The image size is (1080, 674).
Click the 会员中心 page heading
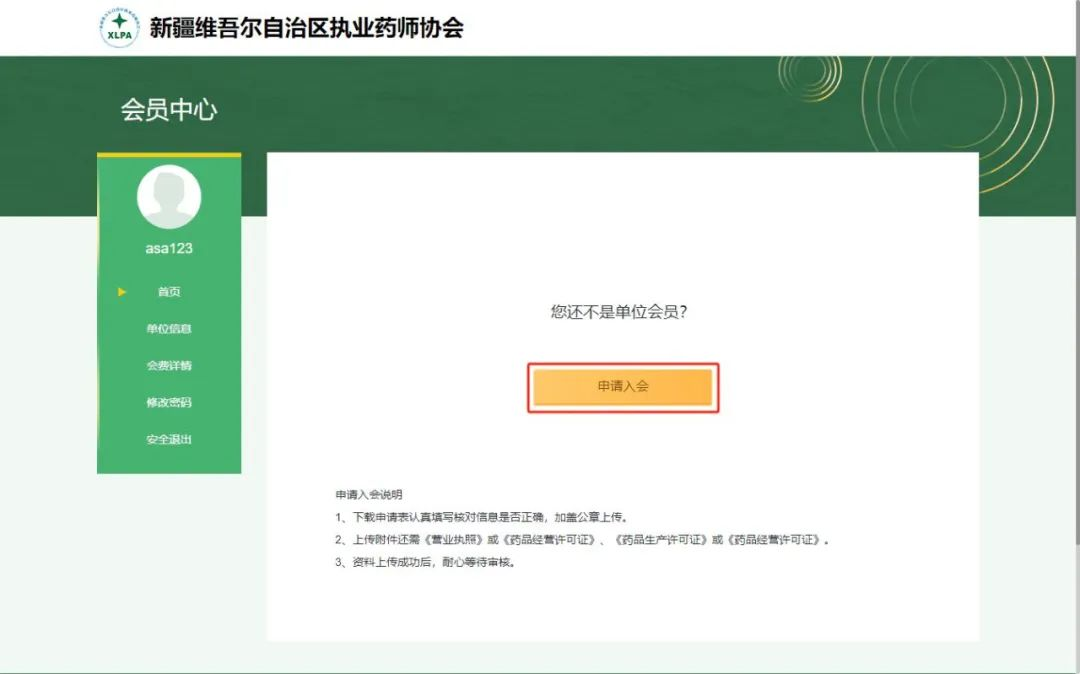[x=169, y=110]
